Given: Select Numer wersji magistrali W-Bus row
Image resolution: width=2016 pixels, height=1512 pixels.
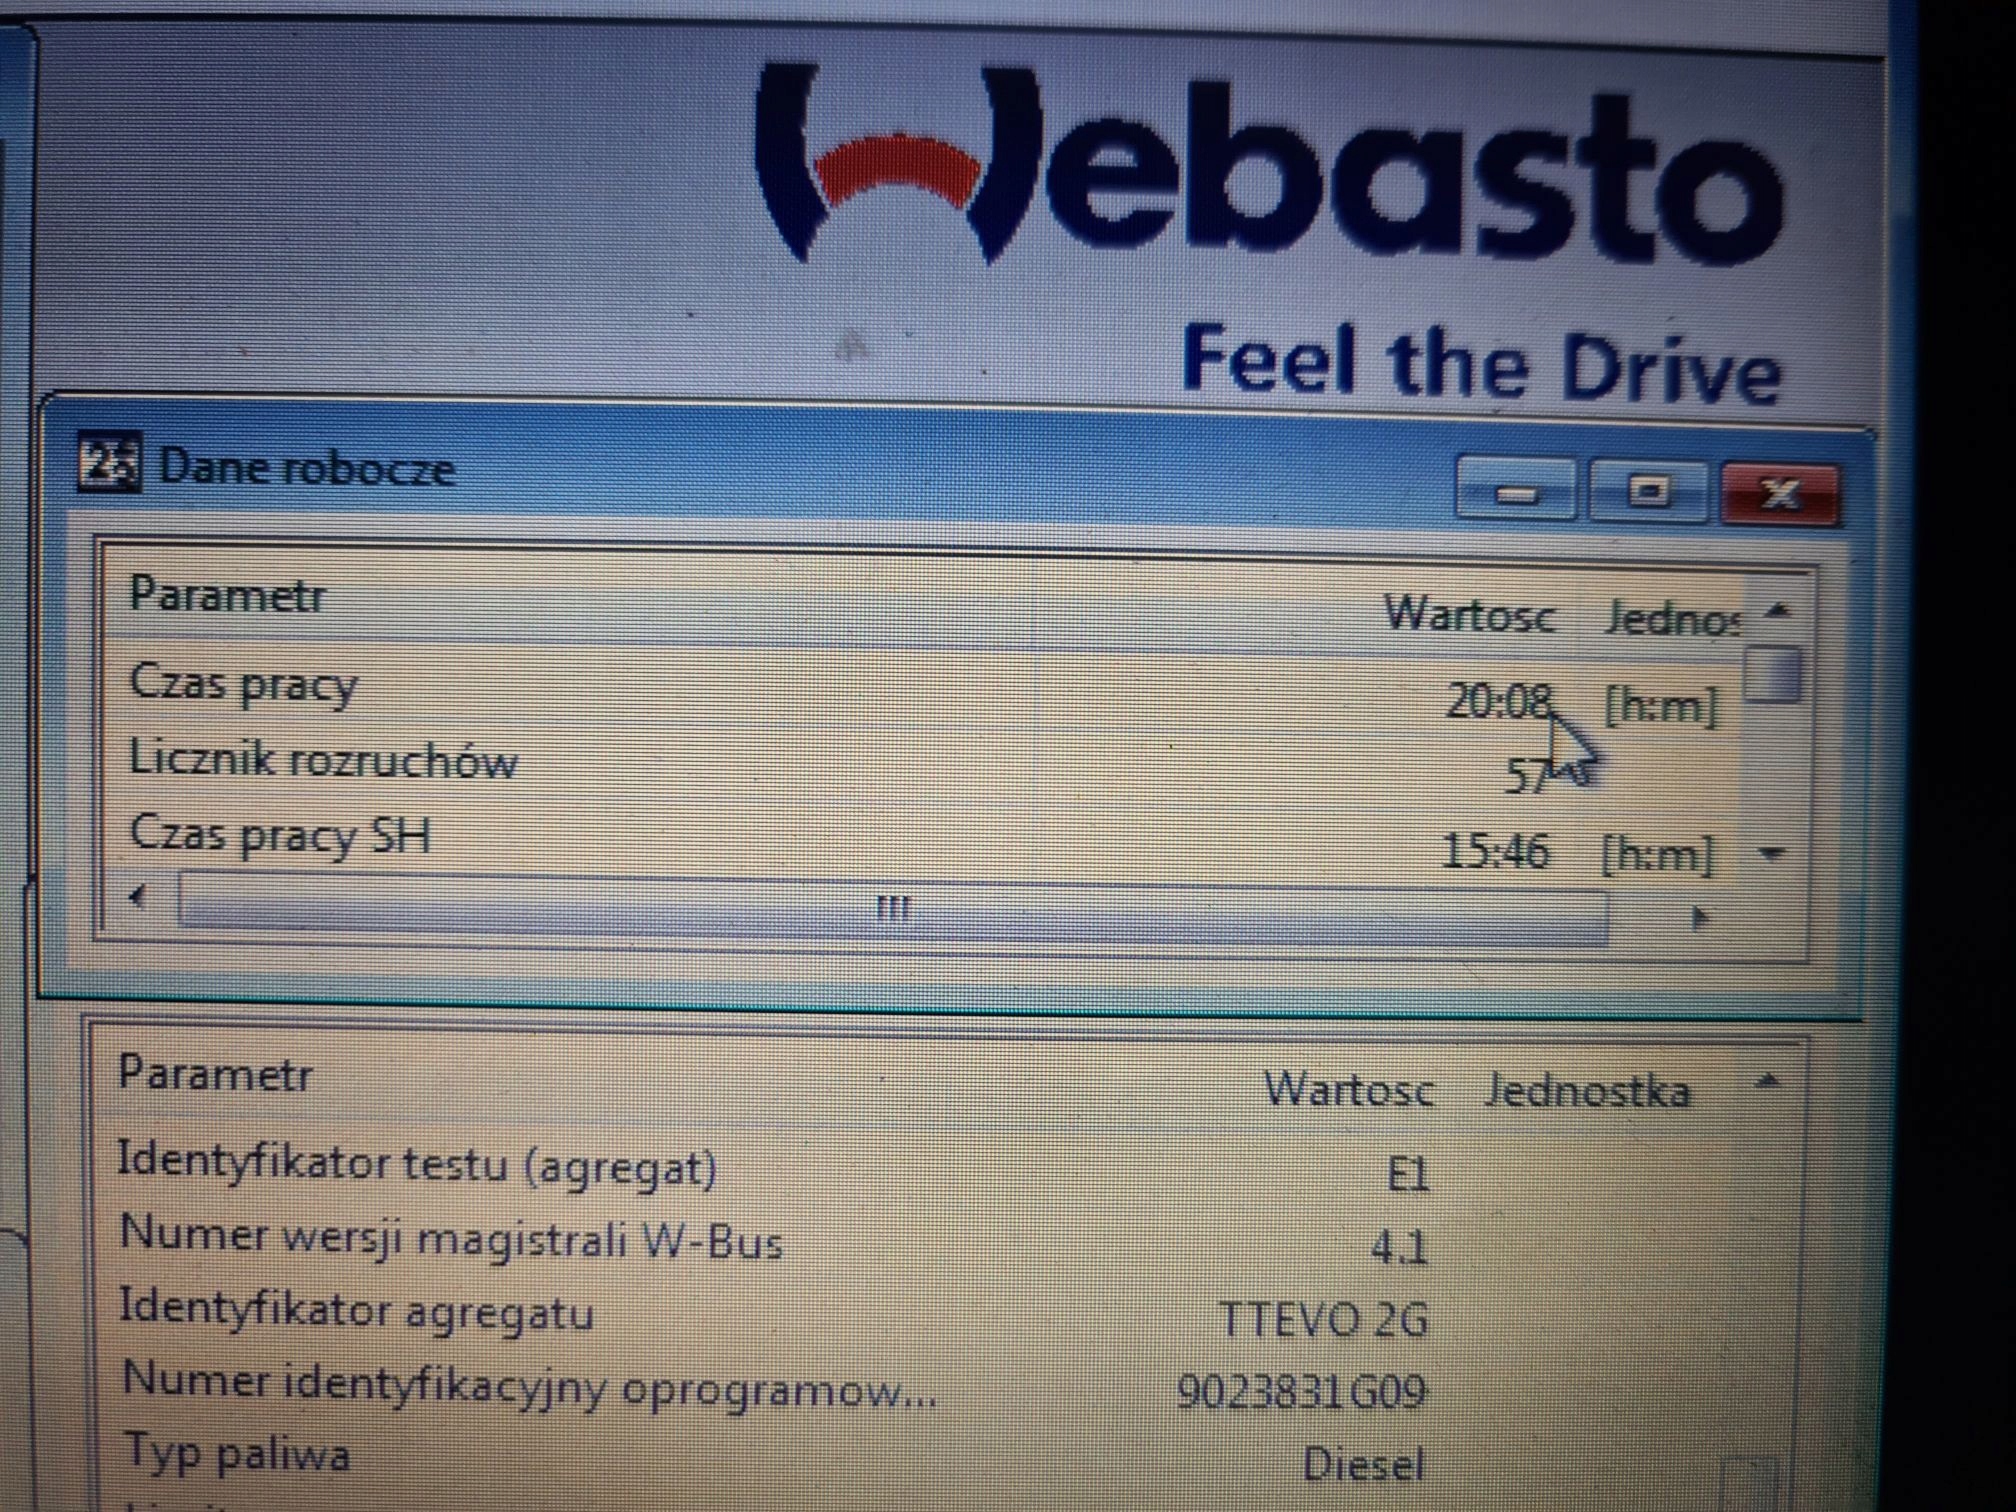Looking at the screenshot, I should [x=450, y=1238].
